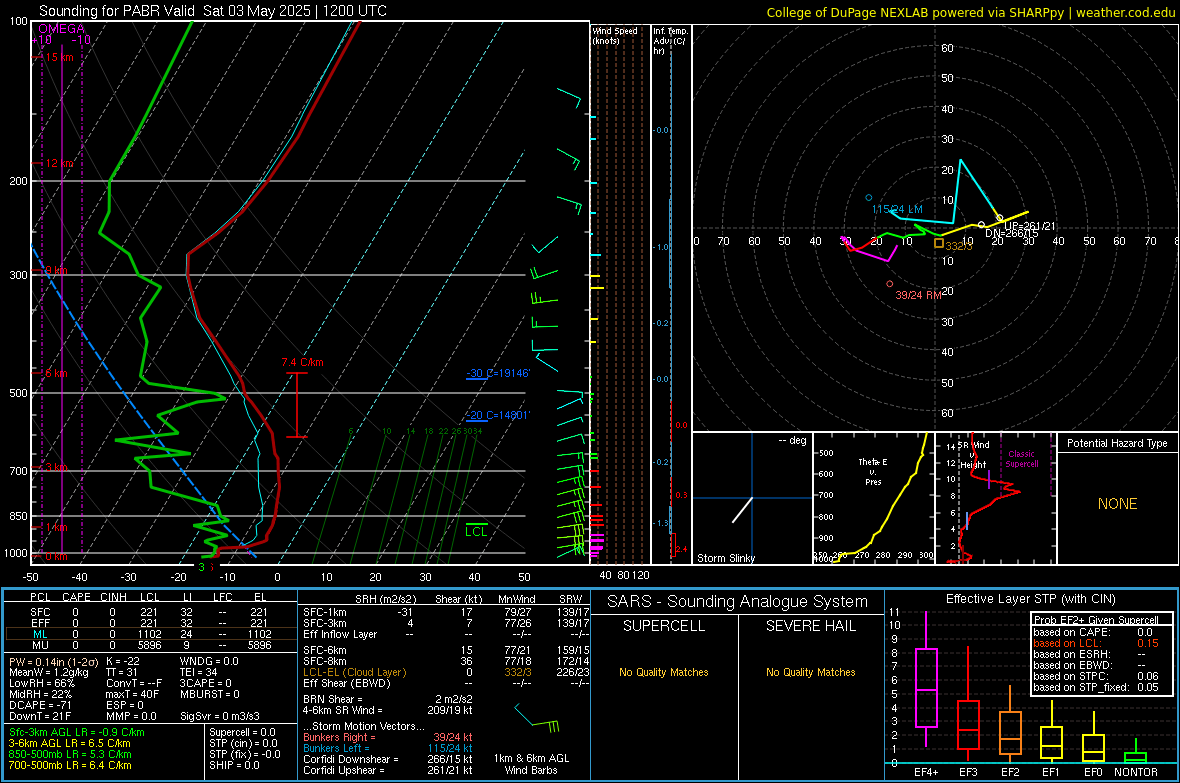Click the -20 C=14801' level label
Image resolution: width=1180 pixels, height=783 pixels.
498,416
